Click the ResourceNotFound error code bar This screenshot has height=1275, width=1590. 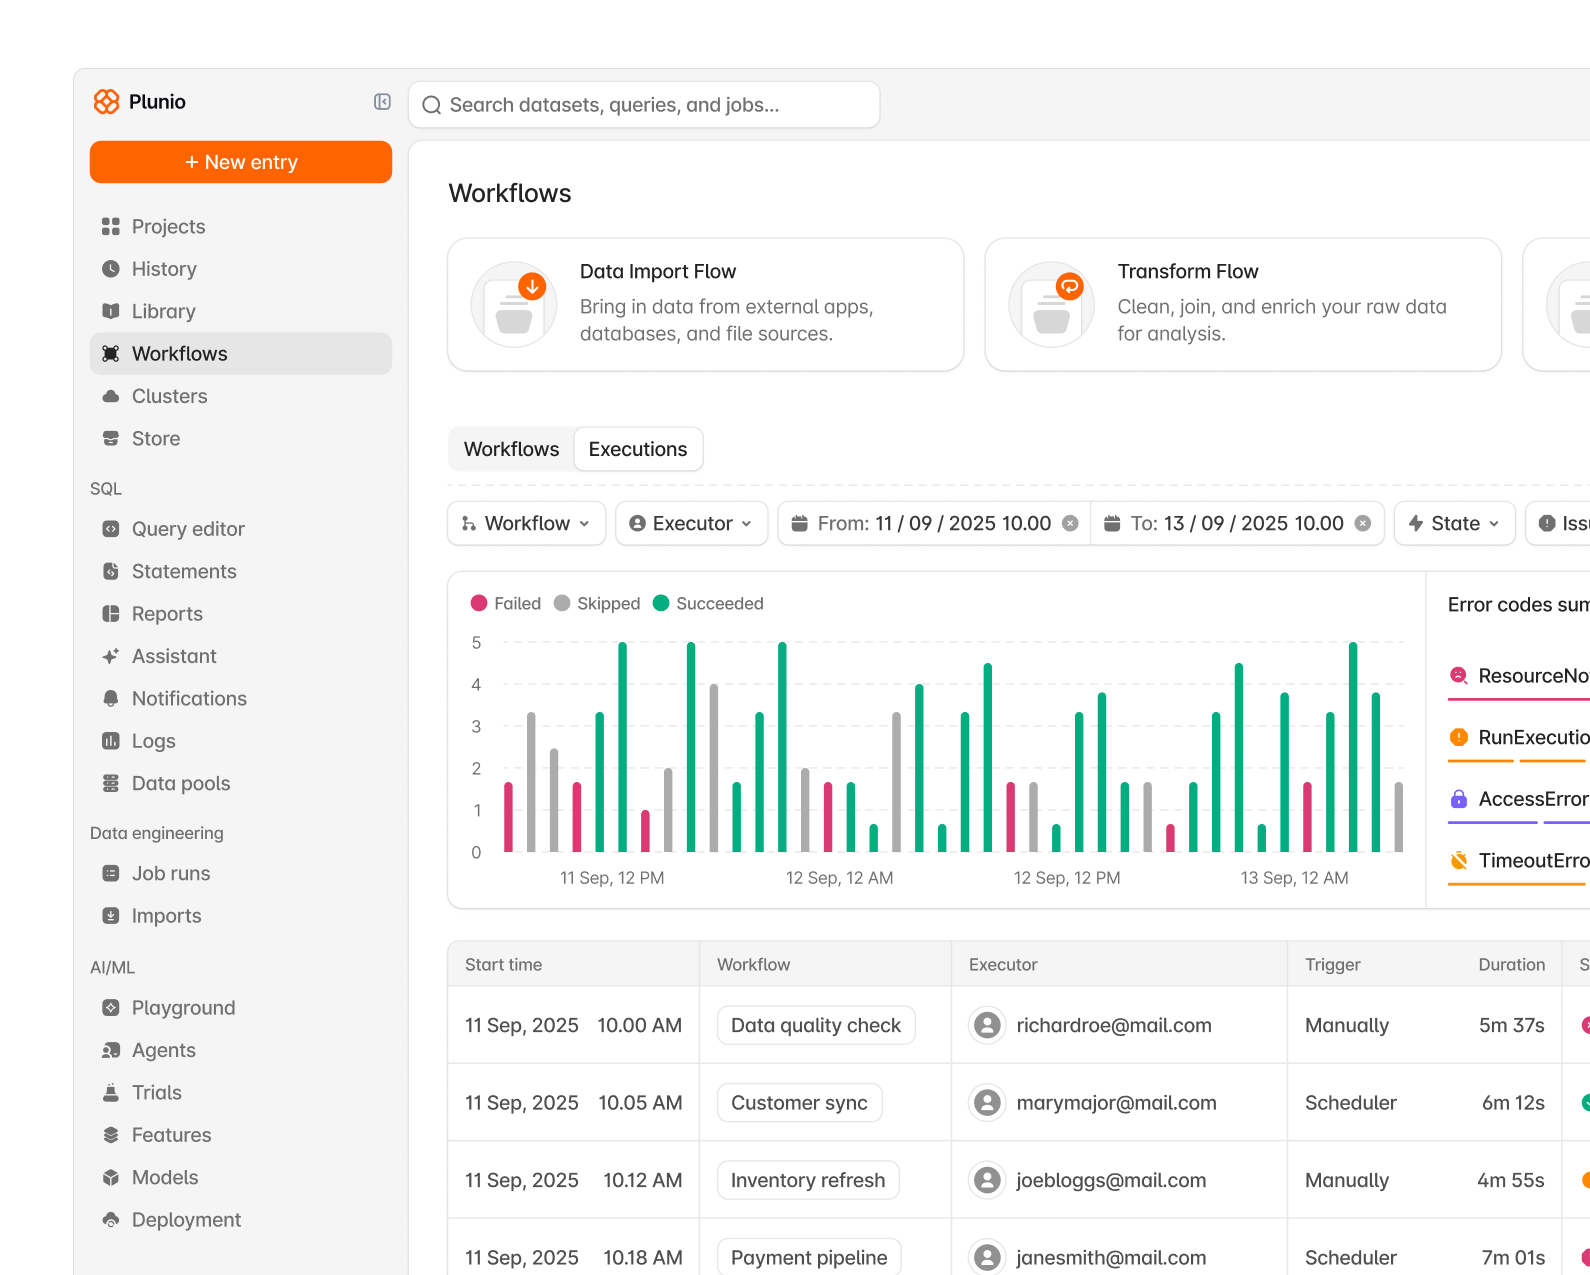pos(1519,699)
